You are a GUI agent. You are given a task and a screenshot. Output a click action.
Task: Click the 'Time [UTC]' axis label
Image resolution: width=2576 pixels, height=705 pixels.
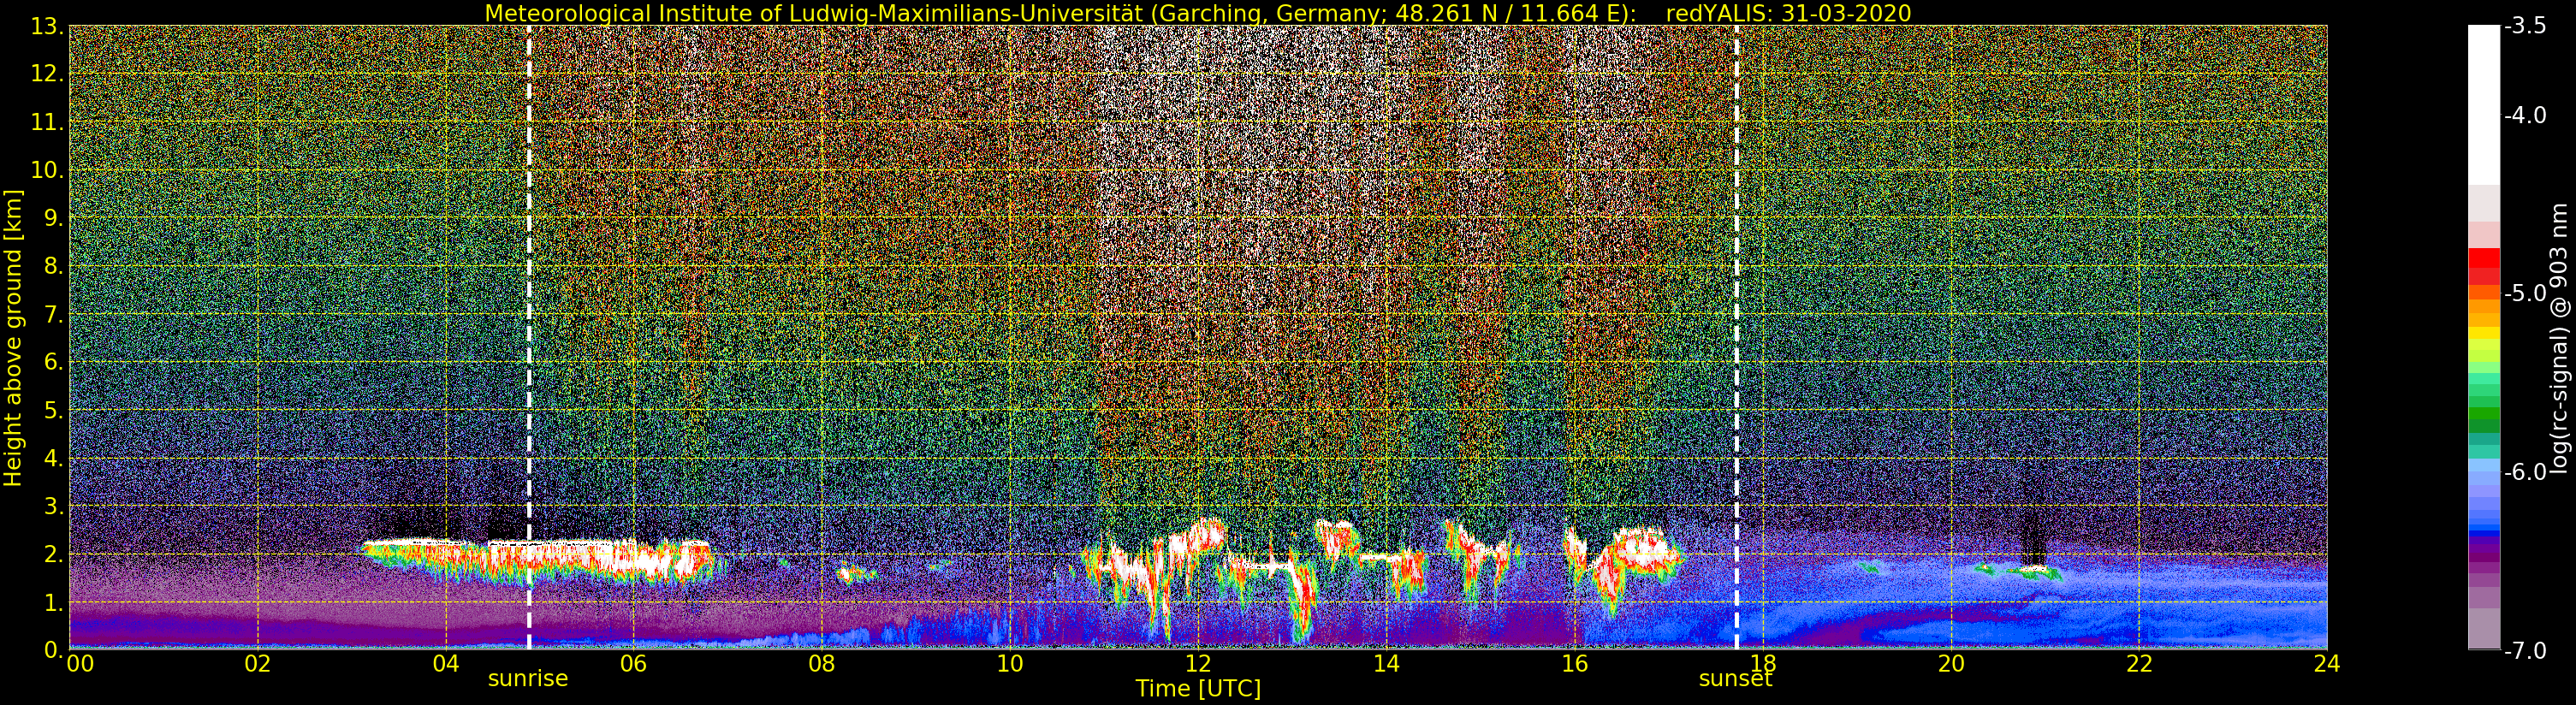click(1198, 689)
